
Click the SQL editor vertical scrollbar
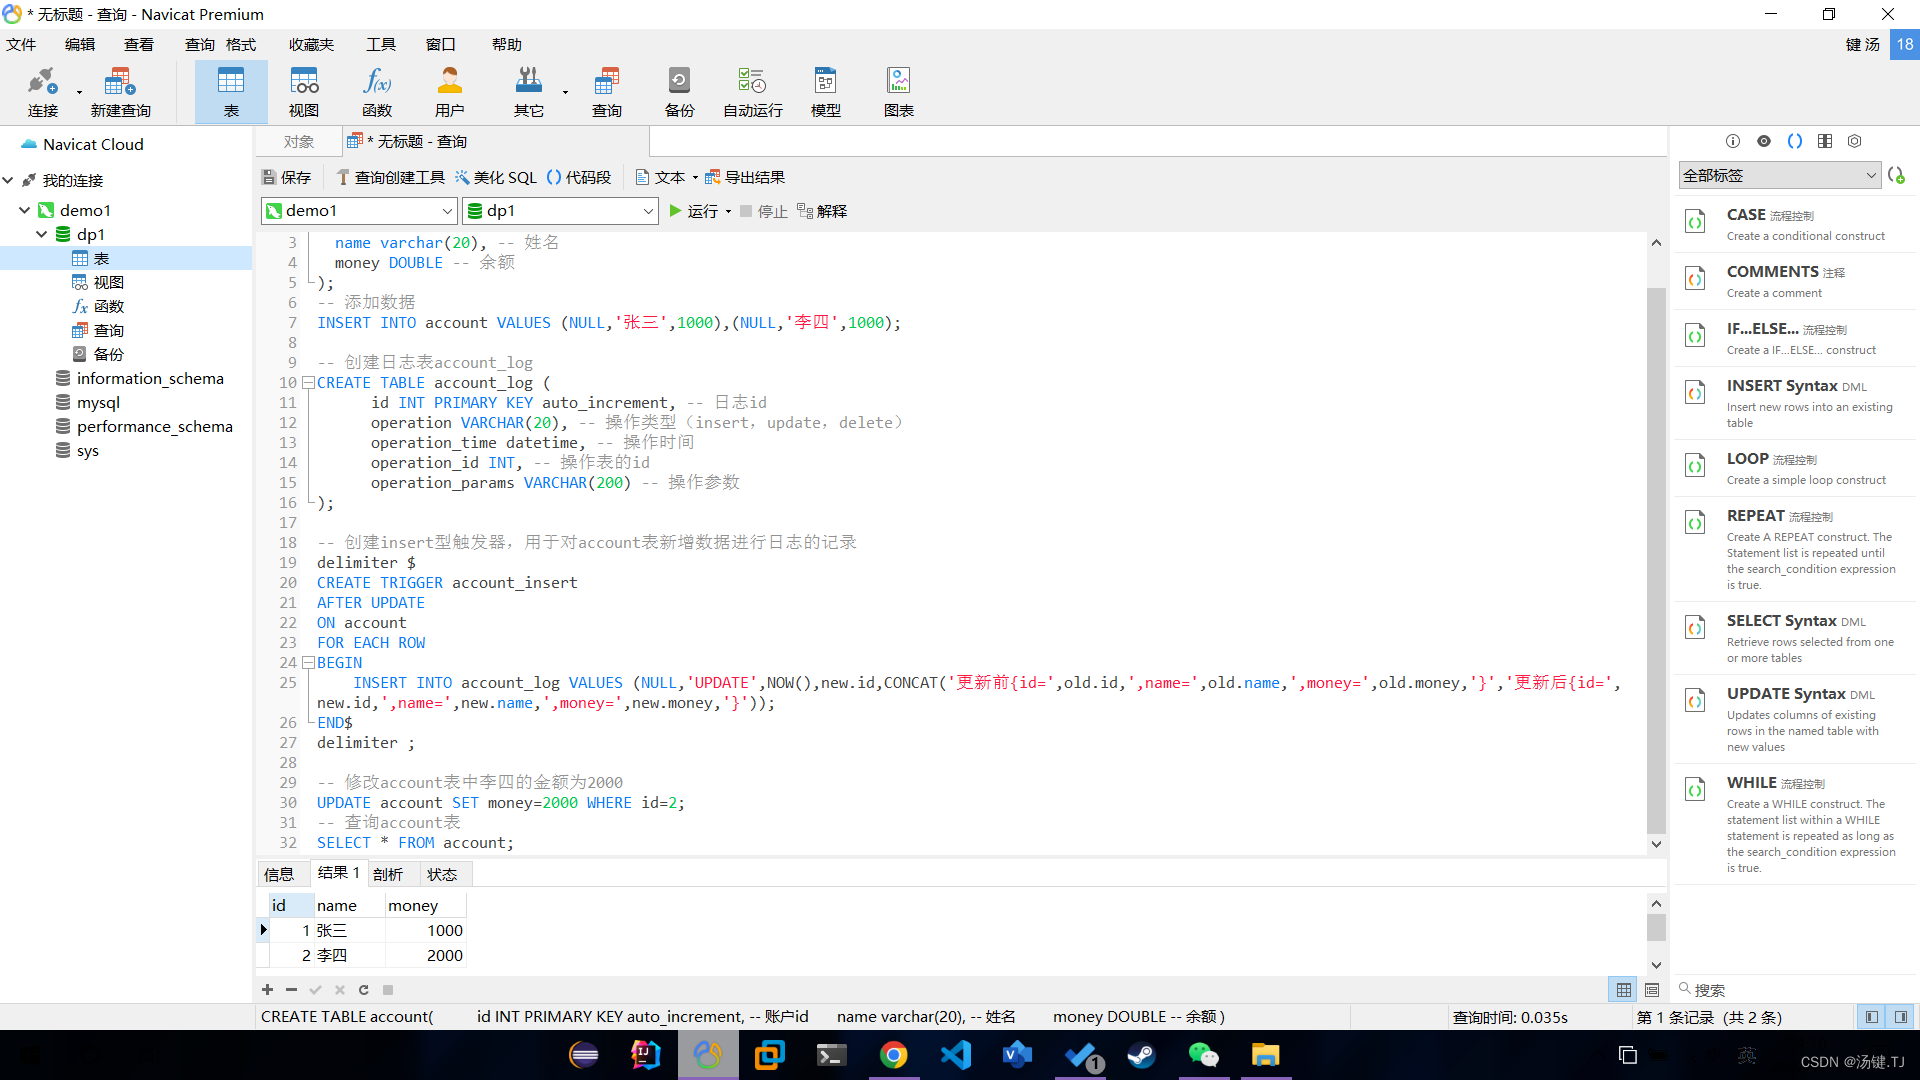1656,560
